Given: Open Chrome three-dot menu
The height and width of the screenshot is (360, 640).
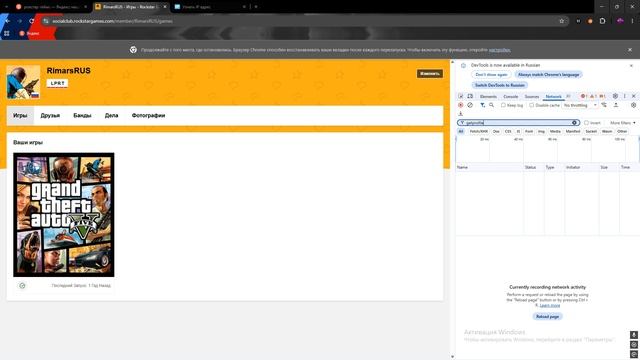Looking at the screenshot, I should click(x=633, y=21).
